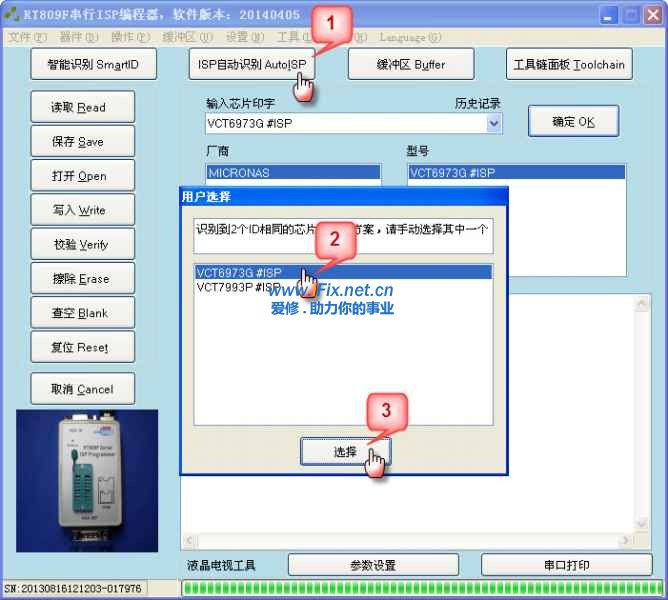Screen dimensions: 668x600
Task: Select VCT7993P #ISP in the list
Action: 239,287
